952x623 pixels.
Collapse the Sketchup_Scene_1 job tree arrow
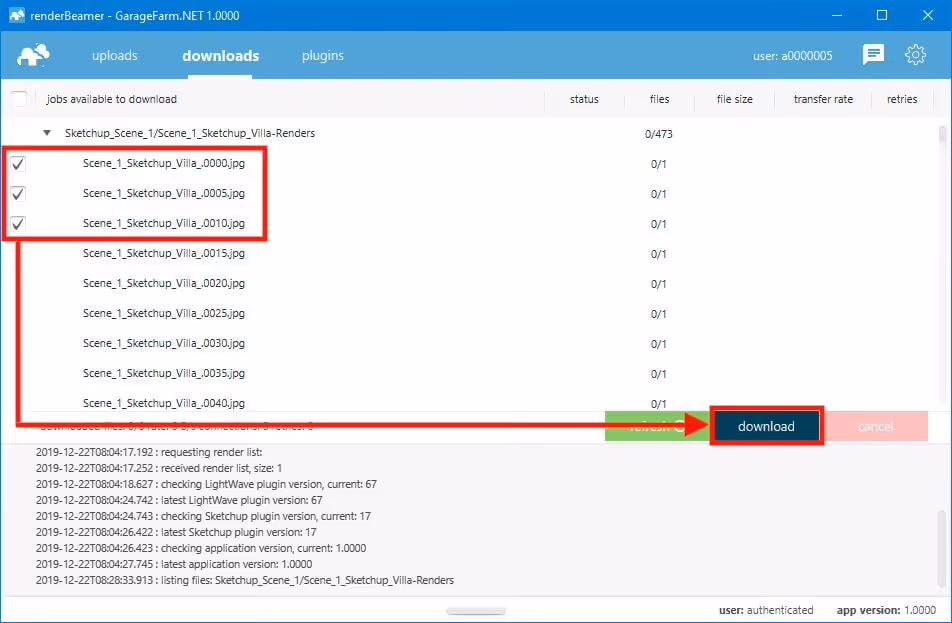(47, 132)
